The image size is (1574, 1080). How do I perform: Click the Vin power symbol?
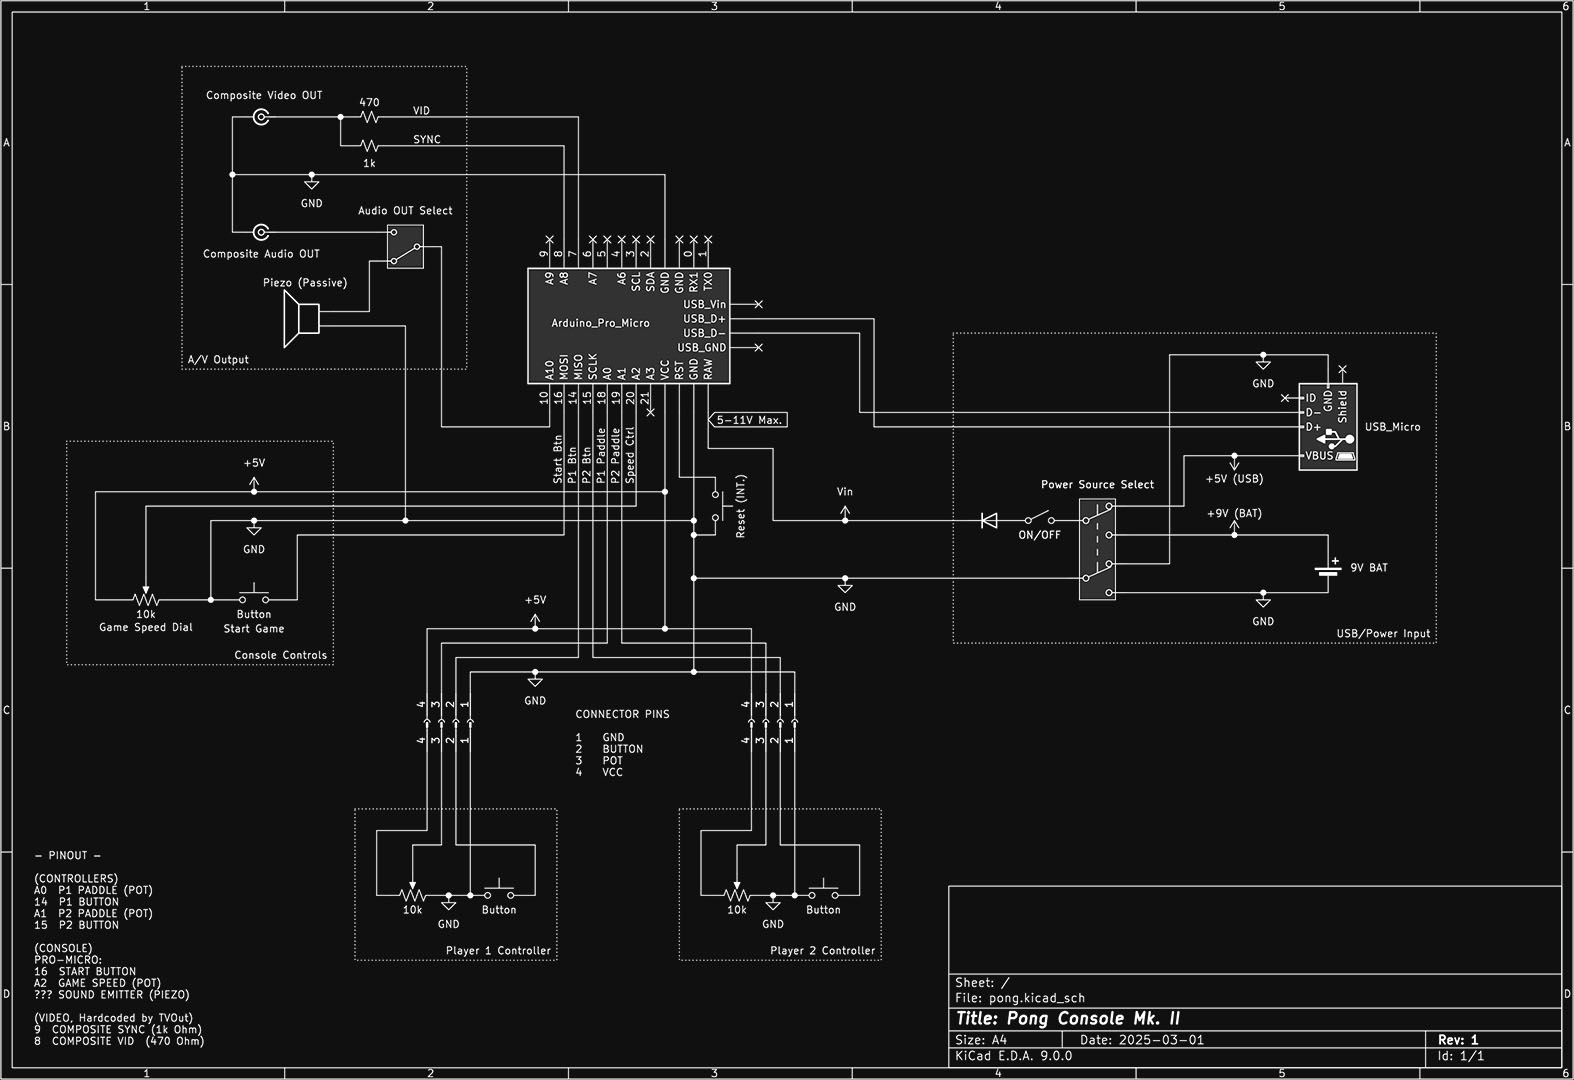tap(845, 511)
